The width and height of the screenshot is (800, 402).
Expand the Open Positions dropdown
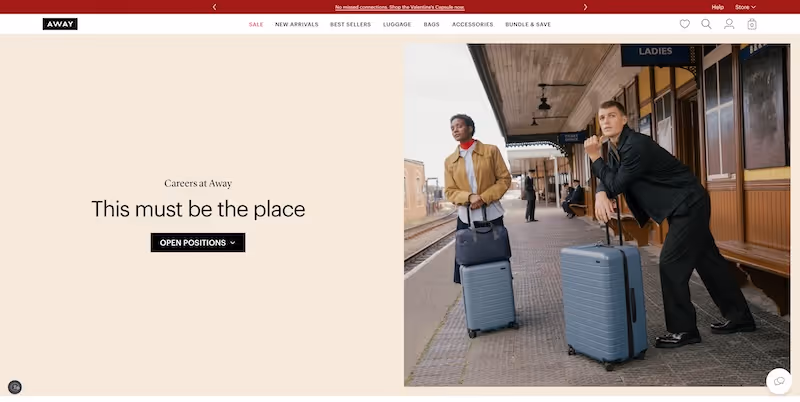tap(198, 243)
